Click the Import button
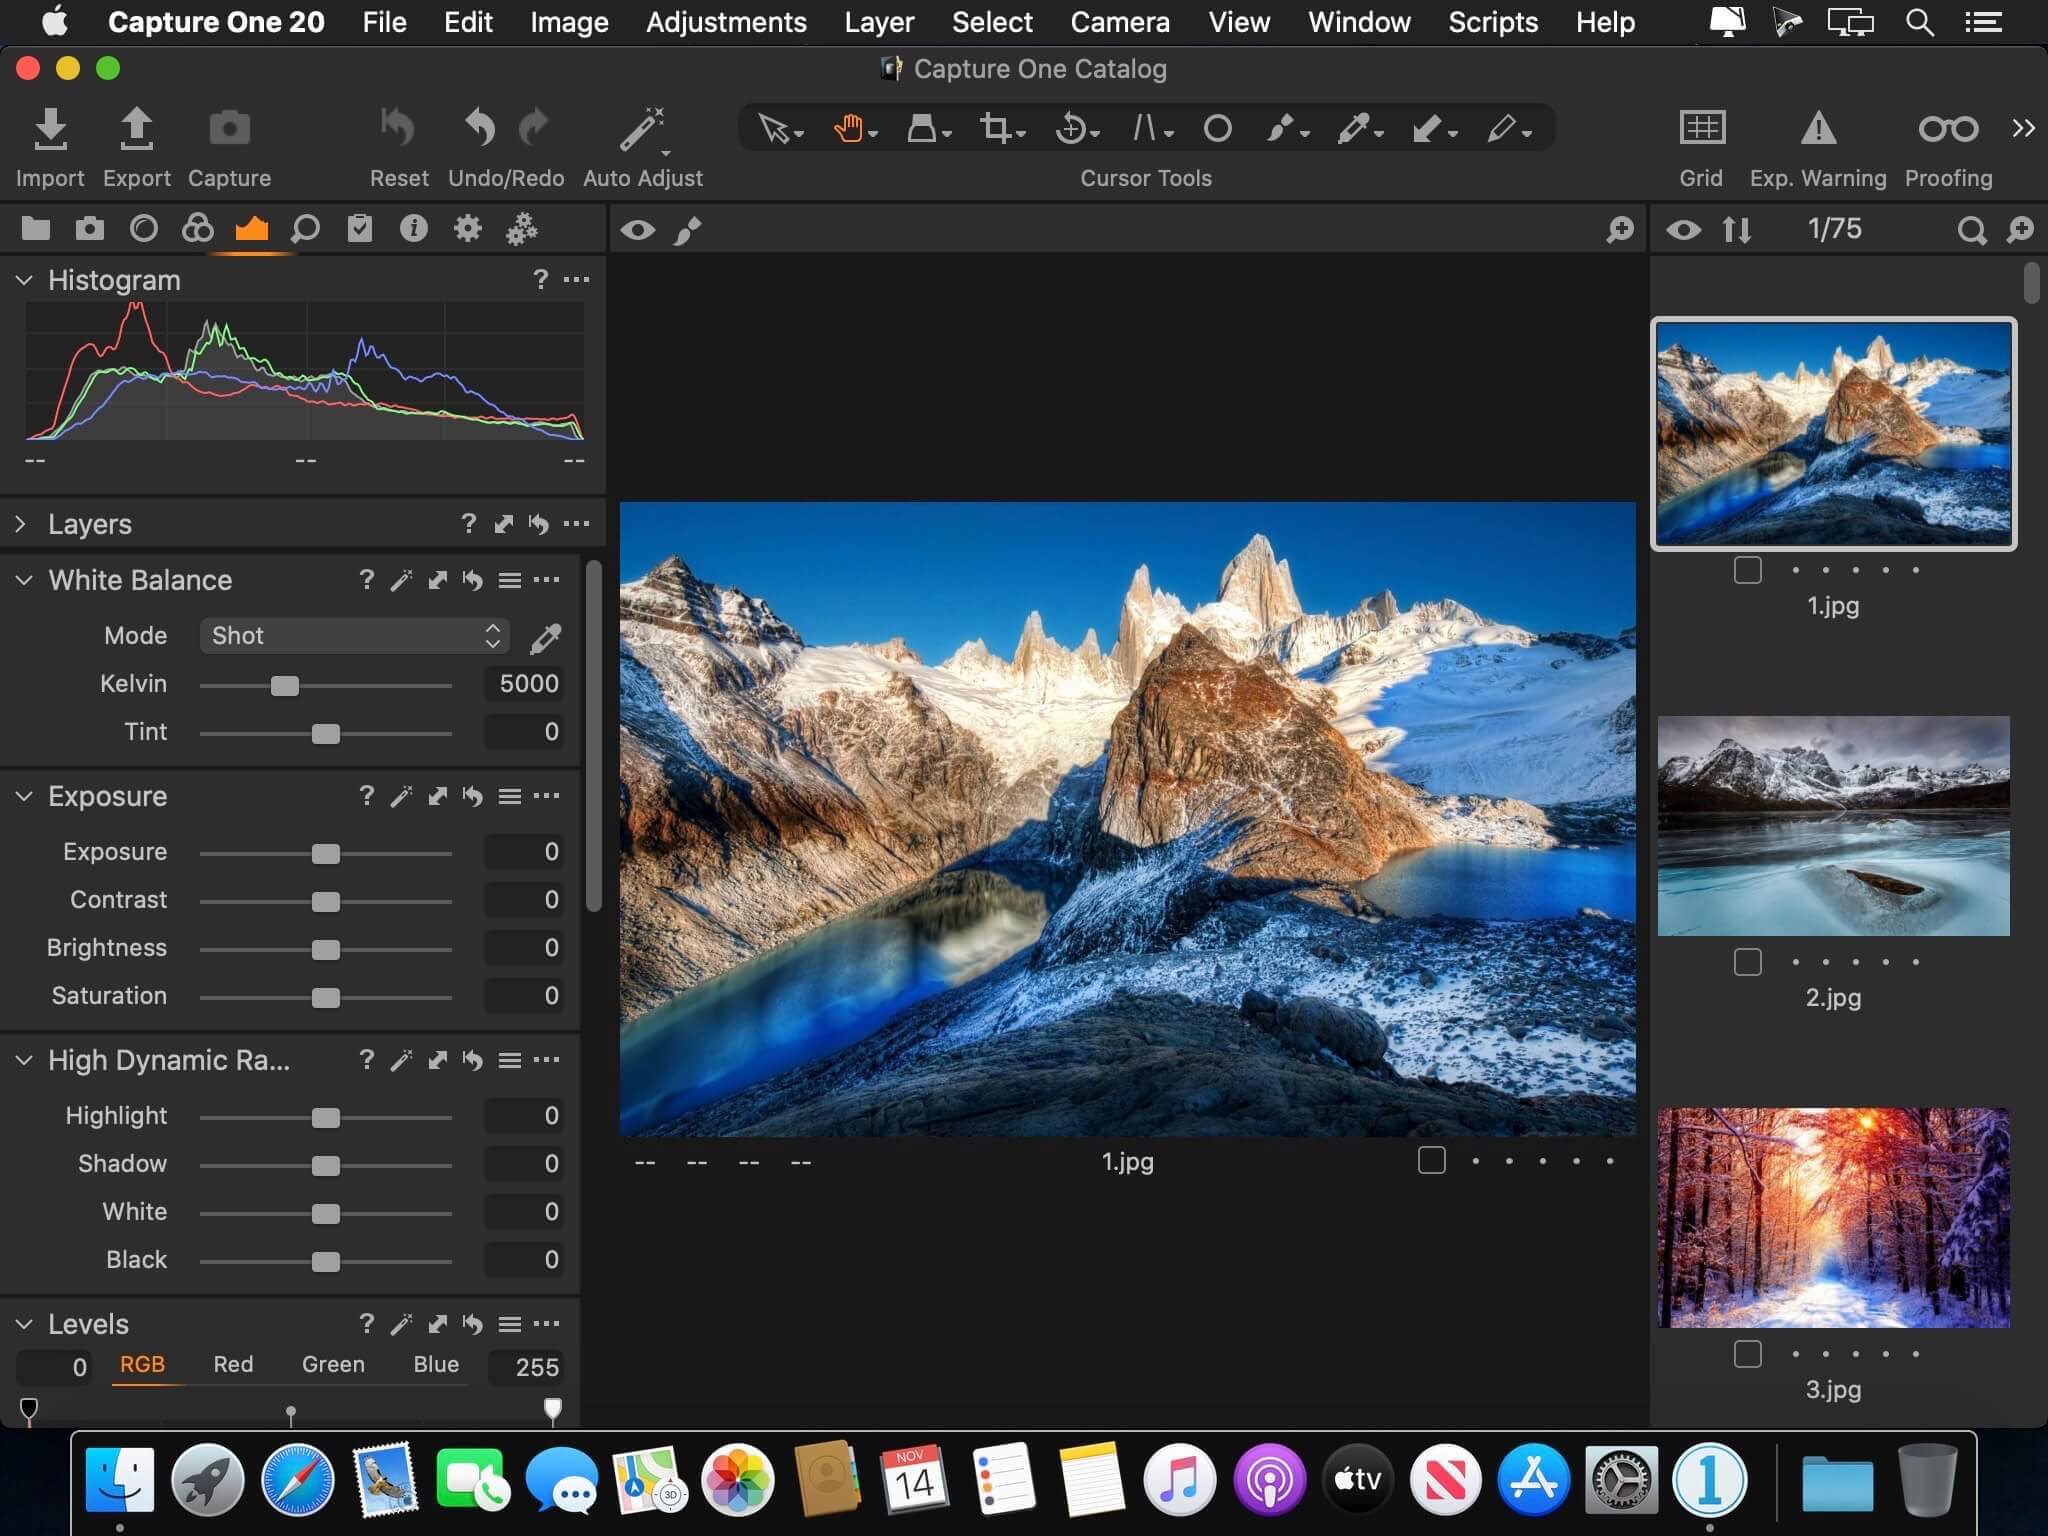This screenshot has width=2048, height=1536. [x=47, y=145]
